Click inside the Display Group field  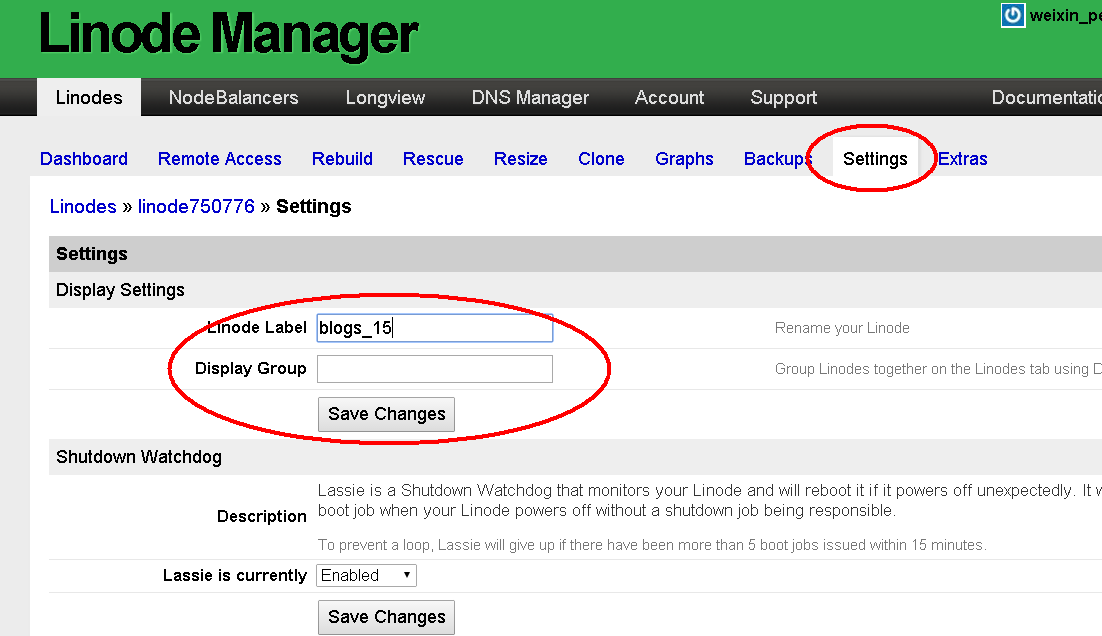tap(434, 369)
